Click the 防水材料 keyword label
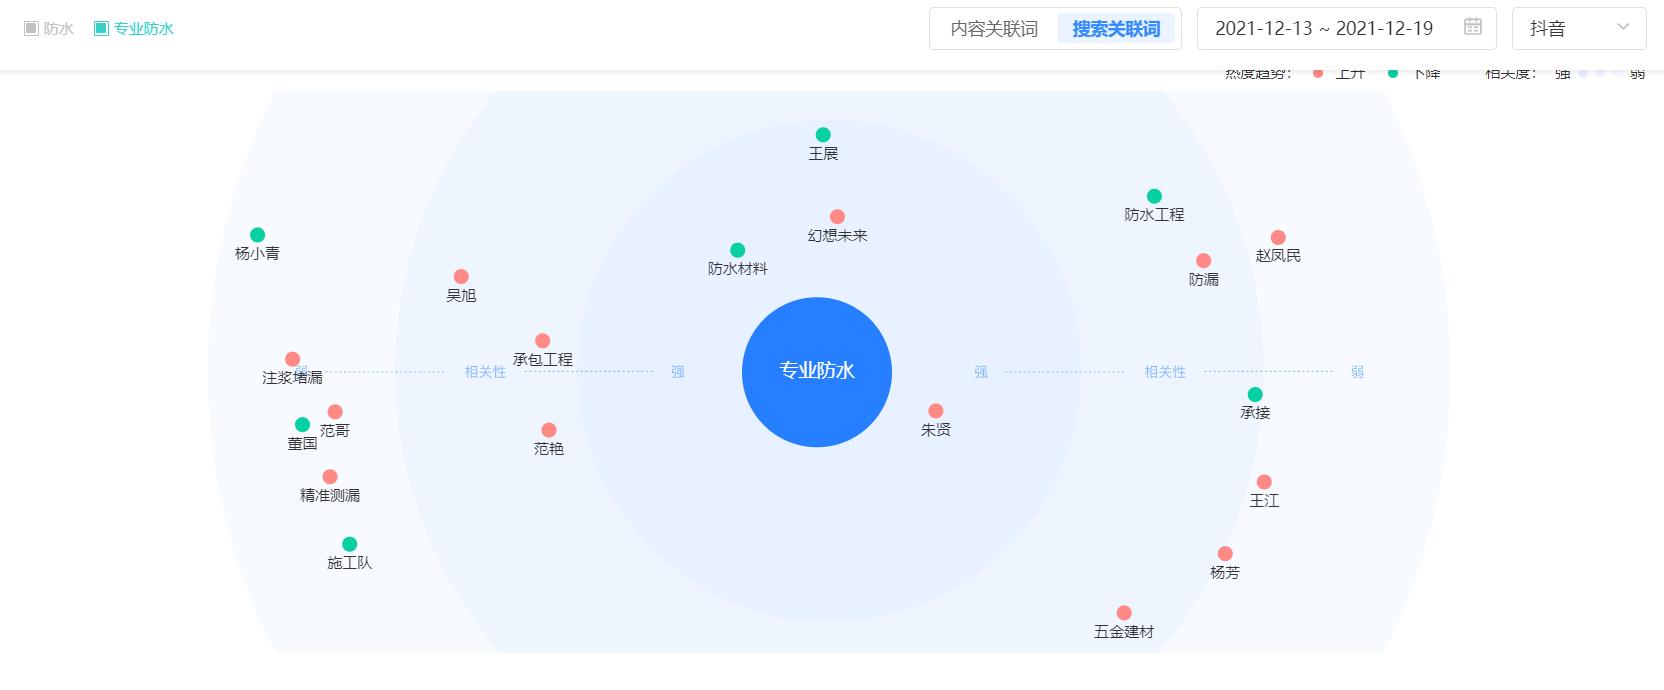This screenshot has height=690, width=1664. 738,269
